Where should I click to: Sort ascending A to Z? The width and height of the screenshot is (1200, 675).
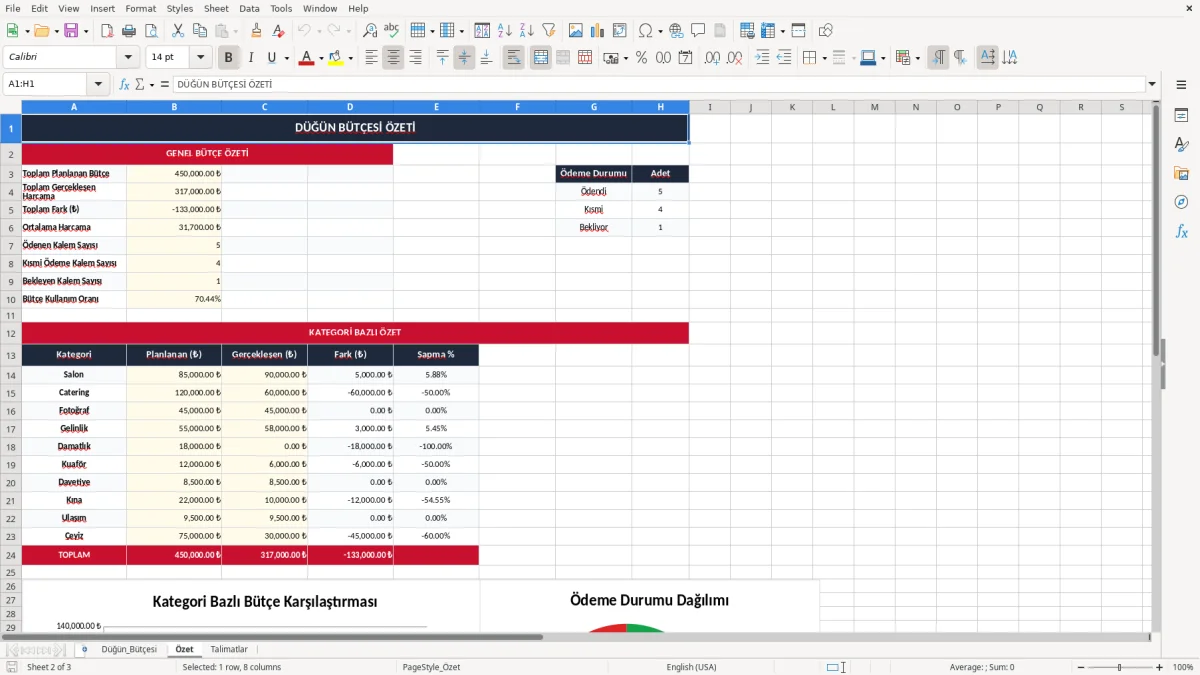click(x=504, y=31)
